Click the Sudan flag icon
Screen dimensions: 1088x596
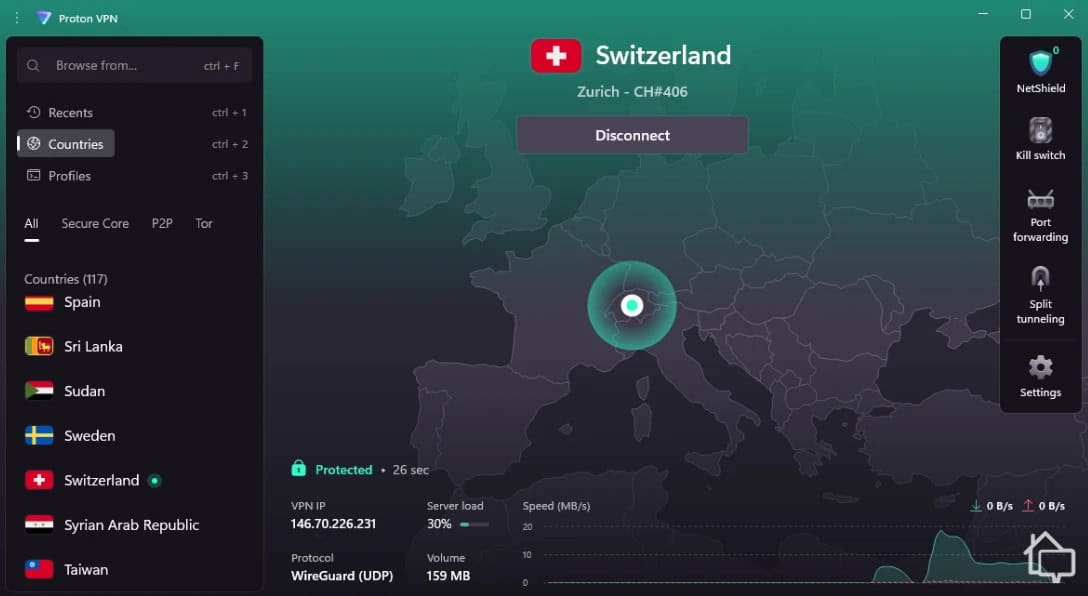pyautogui.click(x=39, y=391)
